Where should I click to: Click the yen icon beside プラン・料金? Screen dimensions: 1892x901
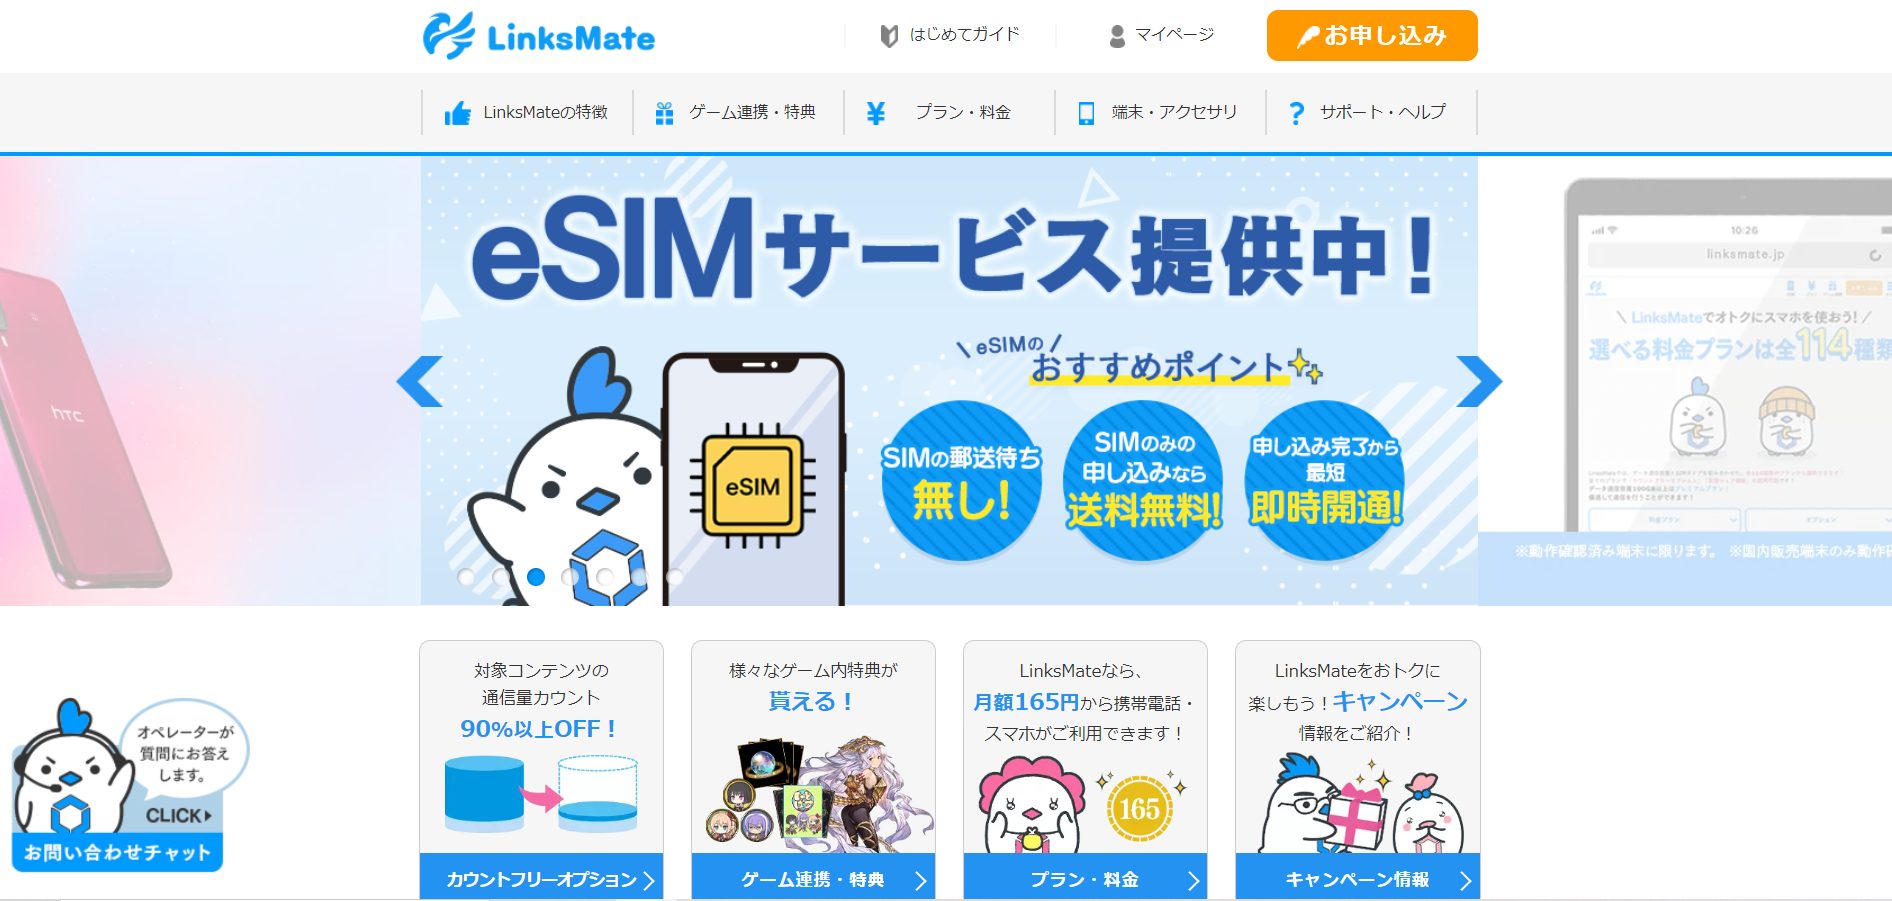(876, 113)
